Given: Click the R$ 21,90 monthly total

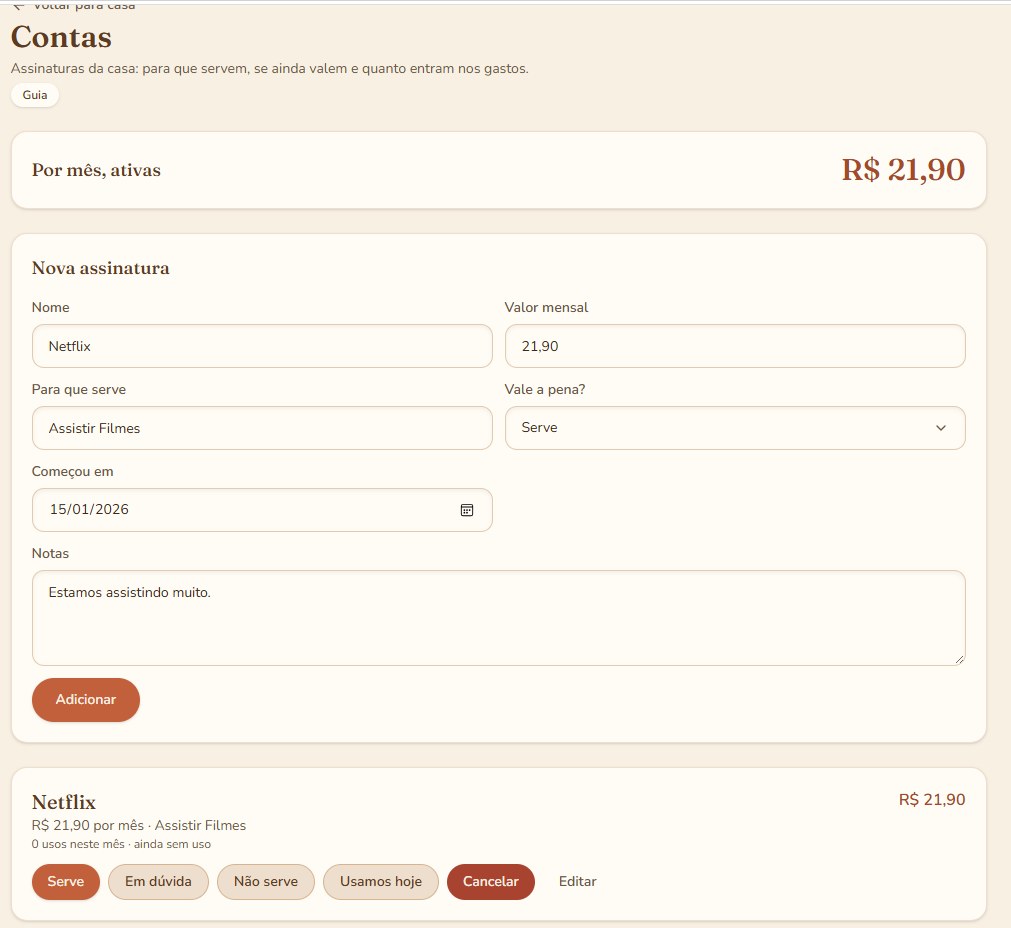Looking at the screenshot, I should (x=903, y=170).
